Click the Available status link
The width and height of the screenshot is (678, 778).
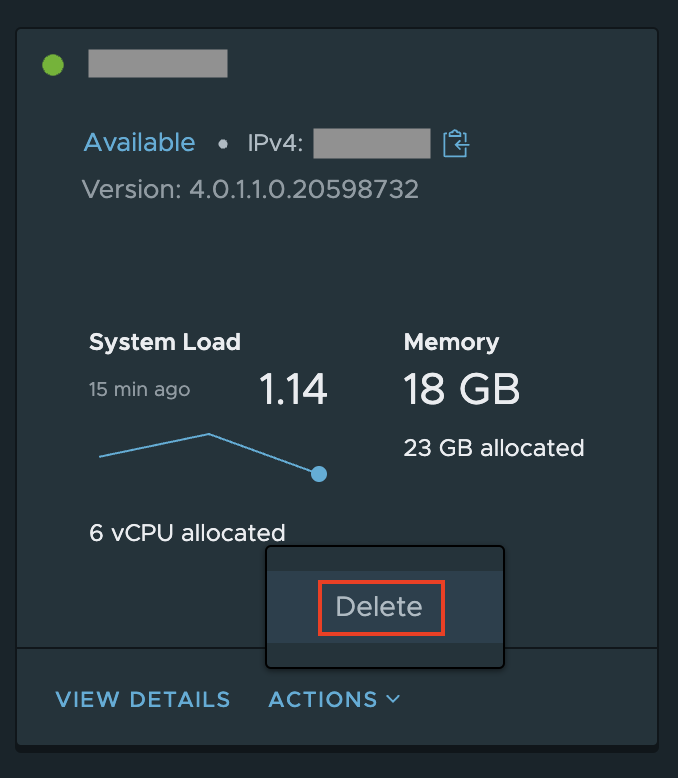[x=139, y=143]
